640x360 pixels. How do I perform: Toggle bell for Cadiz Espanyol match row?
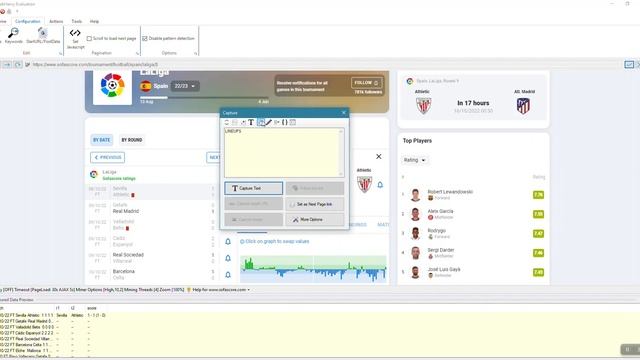228,242
